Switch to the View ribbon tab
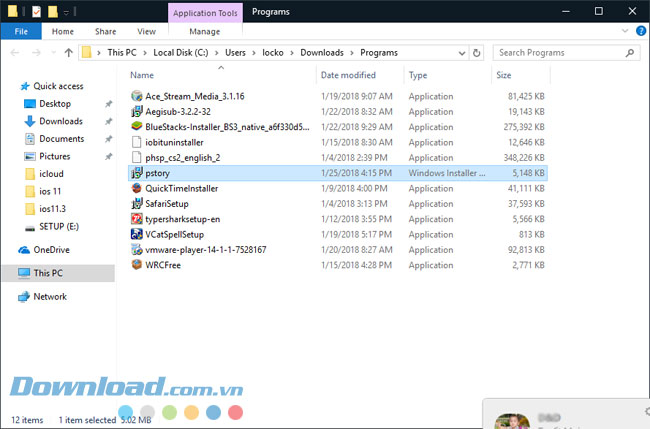The image size is (650, 429). pyautogui.click(x=146, y=32)
